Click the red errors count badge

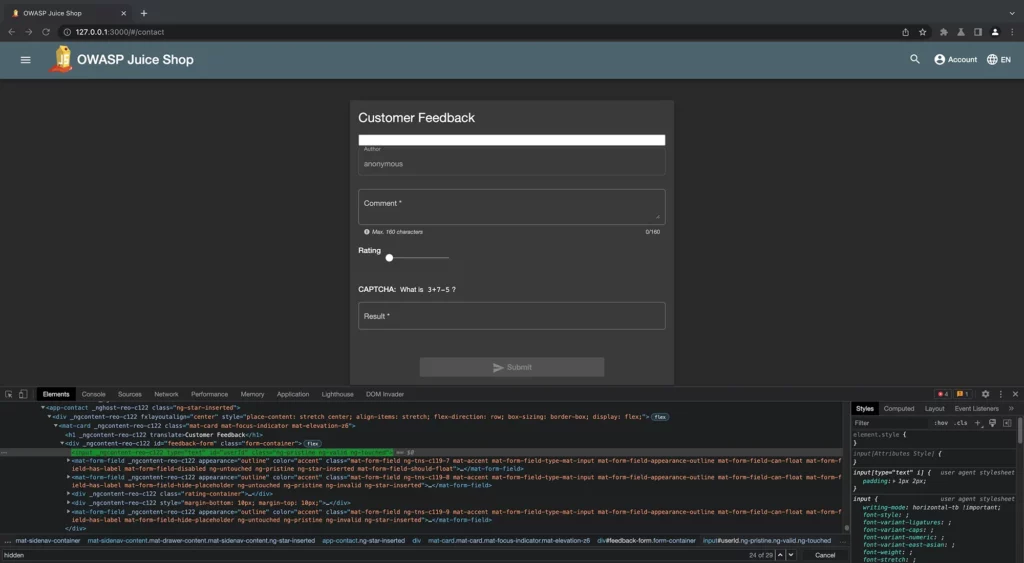click(x=943, y=394)
